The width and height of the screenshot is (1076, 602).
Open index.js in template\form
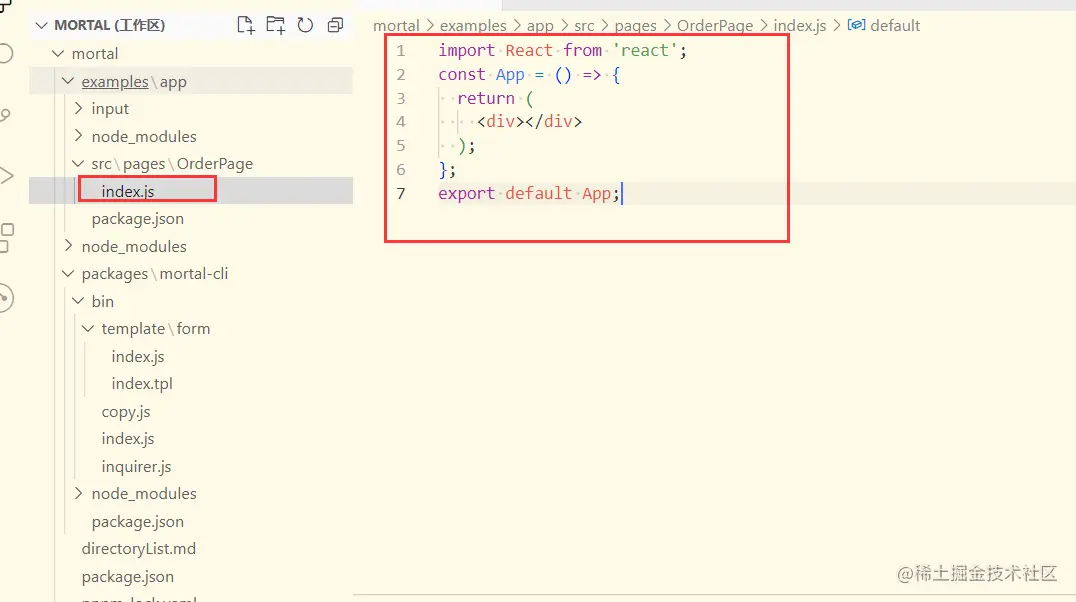pyautogui.click(x=138, y=356)
